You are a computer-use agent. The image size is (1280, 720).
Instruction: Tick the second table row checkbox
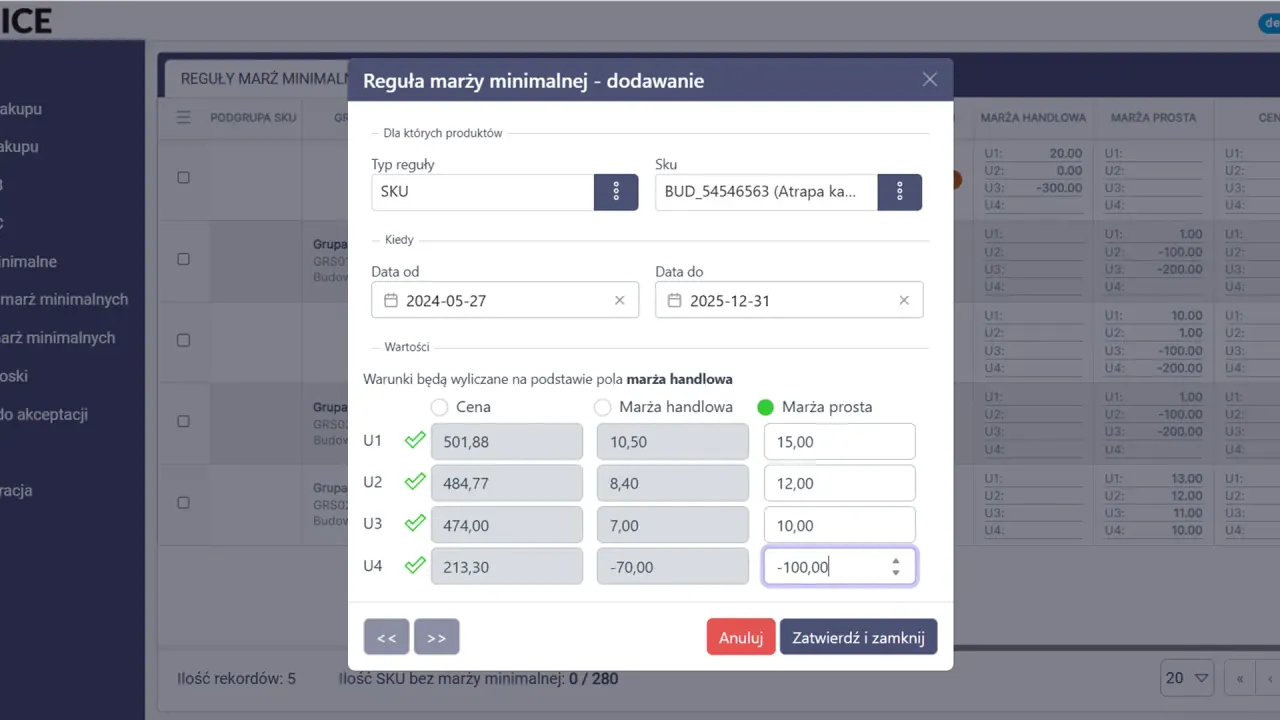(x=183, y=259)
